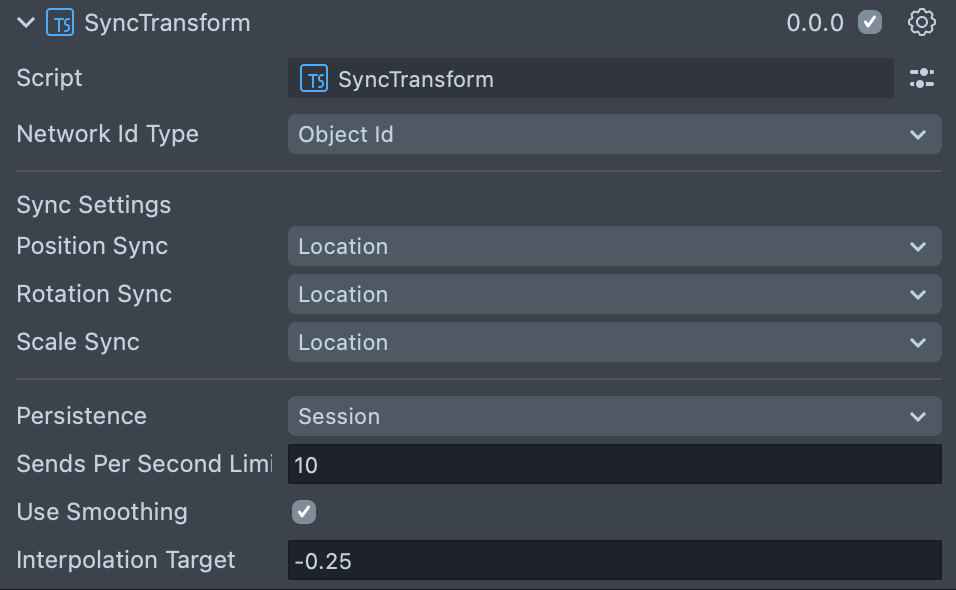This screenshot has width=956, height=590.
Task: Click the Persistence property label
Action: pos(82,416)
